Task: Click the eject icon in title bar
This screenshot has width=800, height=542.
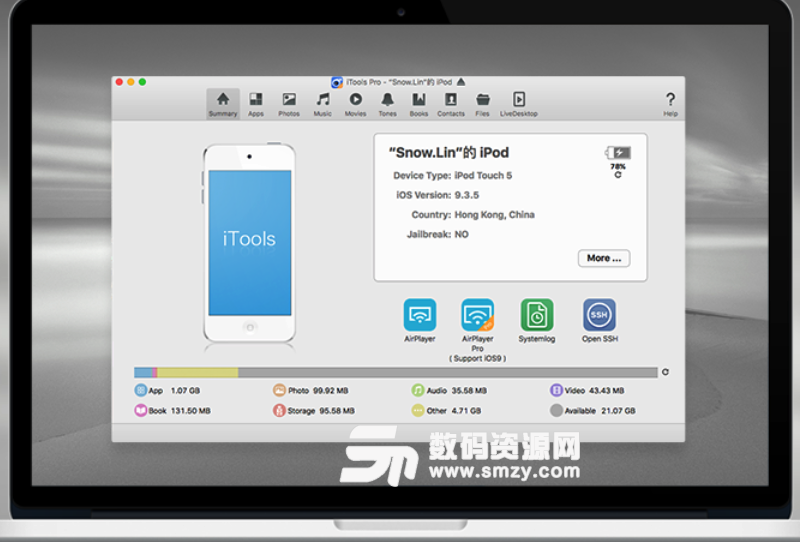Action: coord(461,82)
